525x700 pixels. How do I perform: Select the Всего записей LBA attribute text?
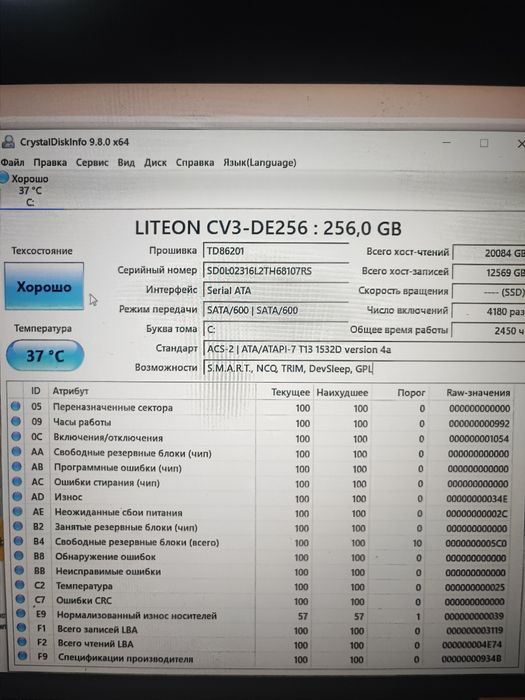(97, 629)
